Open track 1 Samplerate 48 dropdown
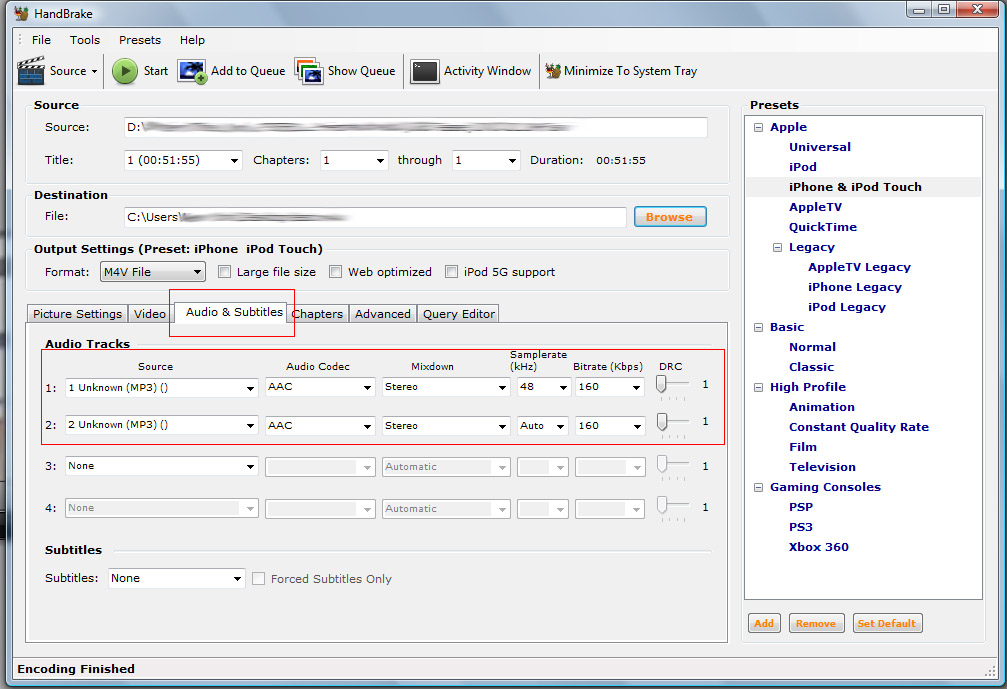 click(543, 387)
